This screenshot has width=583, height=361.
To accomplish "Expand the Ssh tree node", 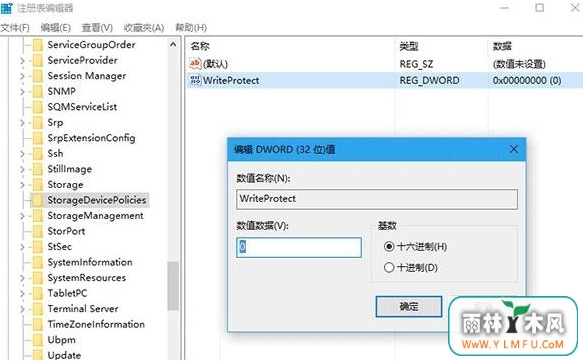I will tap(22, 154).
